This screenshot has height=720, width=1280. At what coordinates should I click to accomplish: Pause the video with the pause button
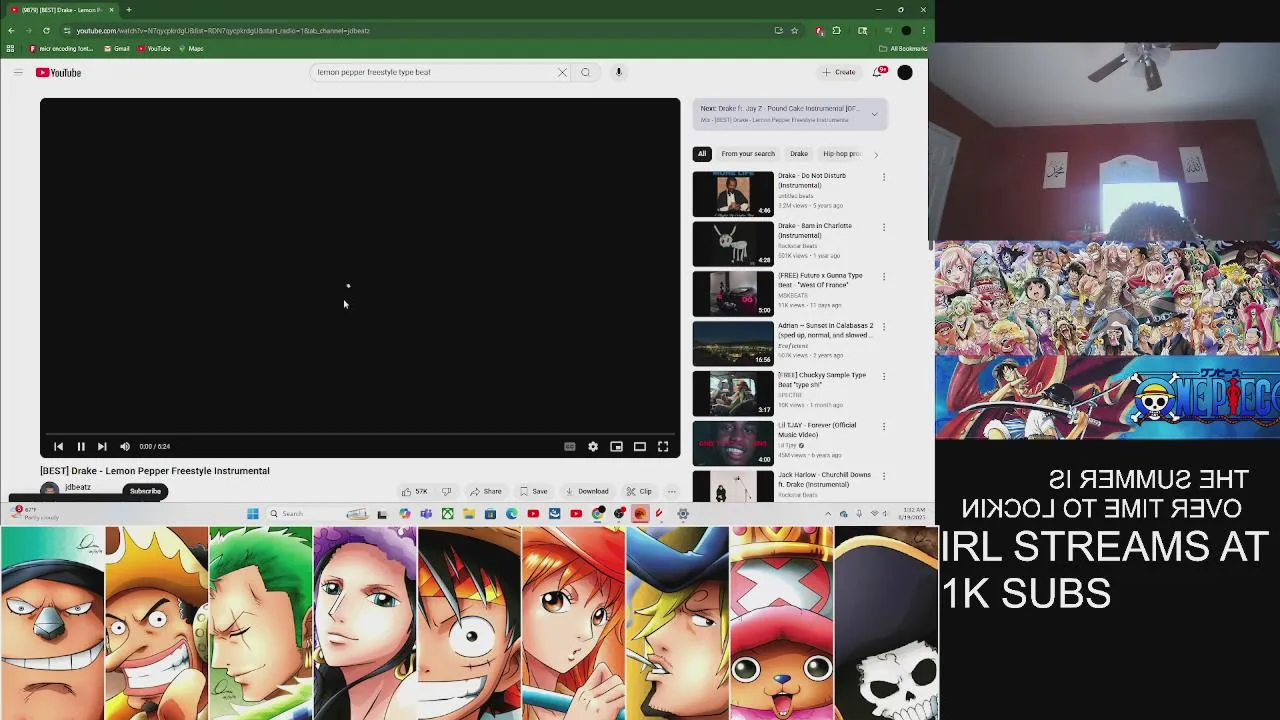coord(80,447)
